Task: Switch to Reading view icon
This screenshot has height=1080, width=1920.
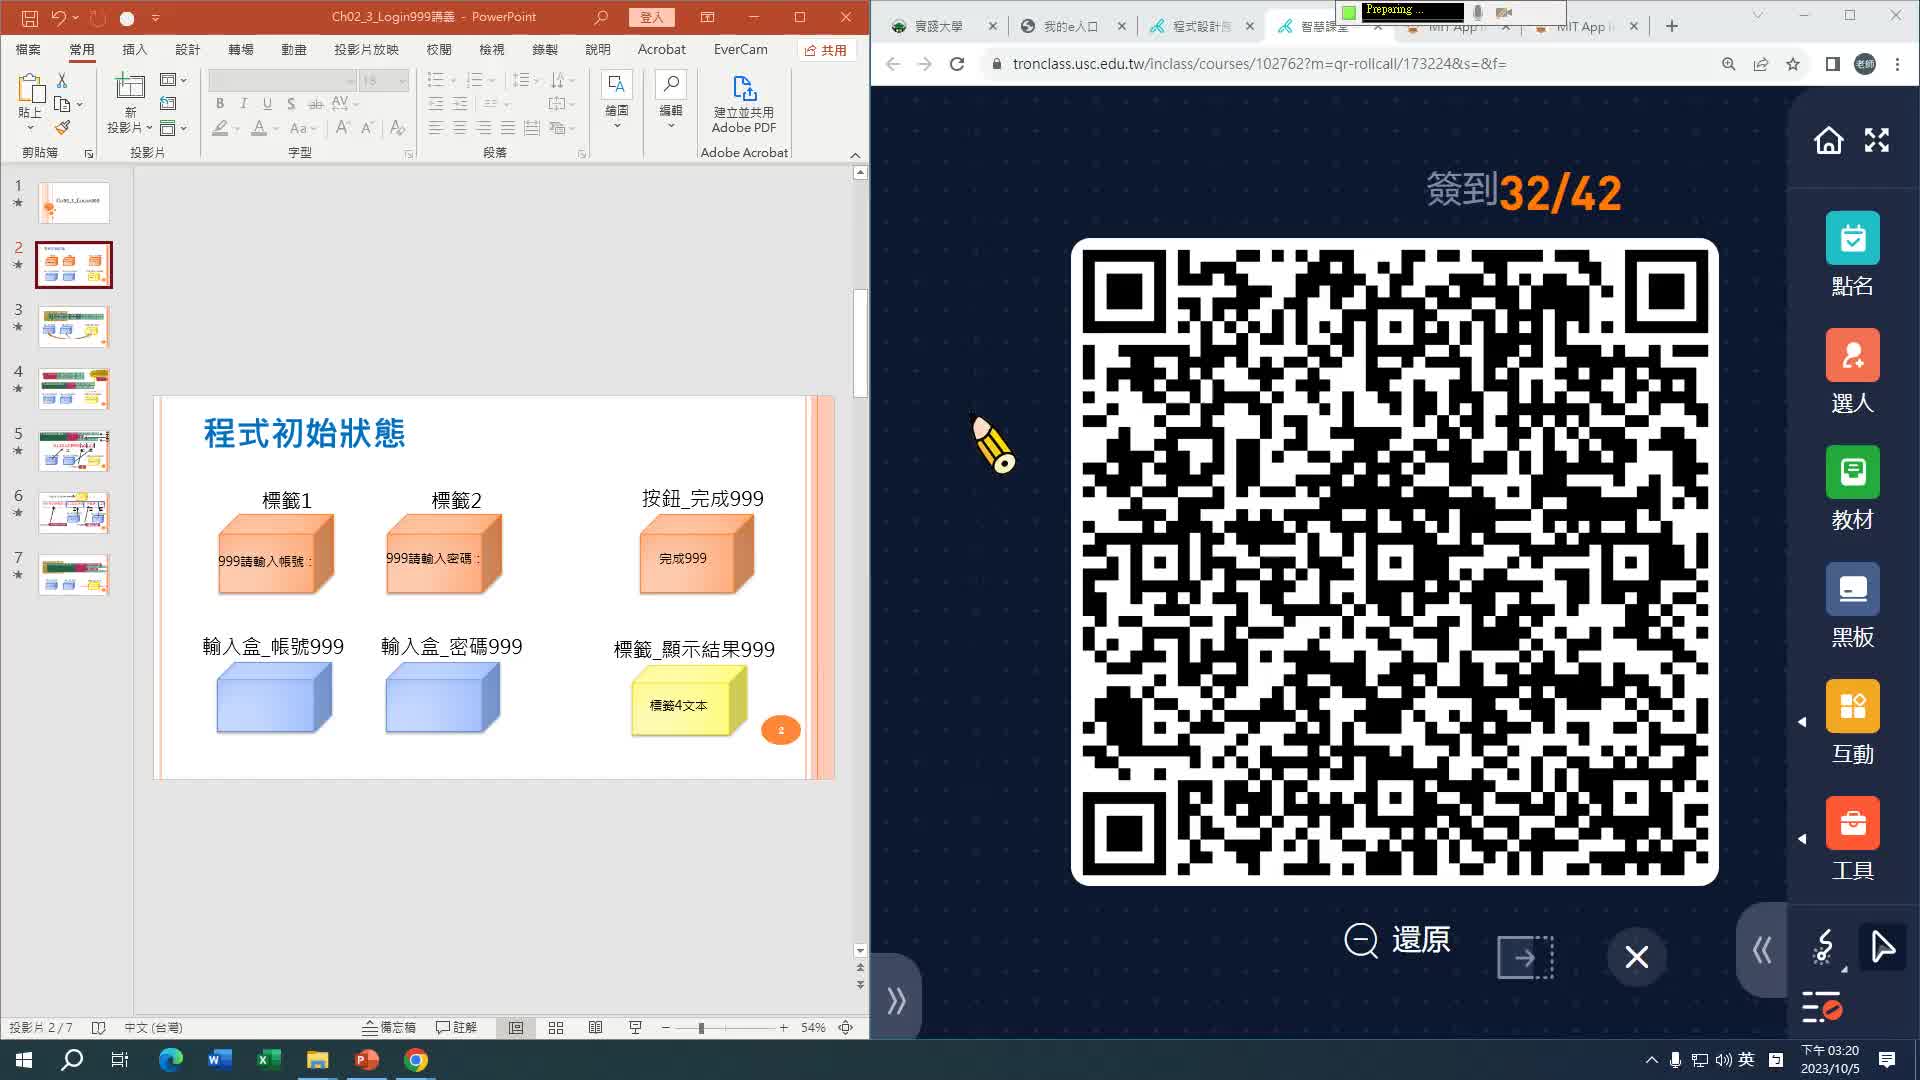Action: click(595, 1027)
